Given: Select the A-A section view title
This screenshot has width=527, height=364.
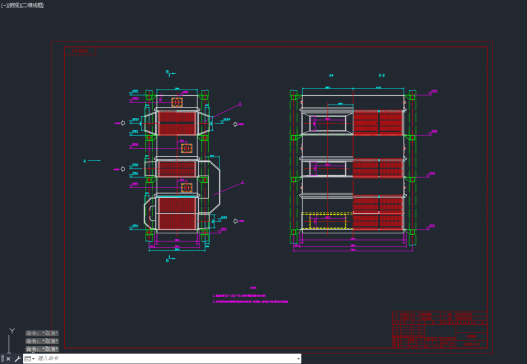Looking at the screenshot, I should pos(331,76).
